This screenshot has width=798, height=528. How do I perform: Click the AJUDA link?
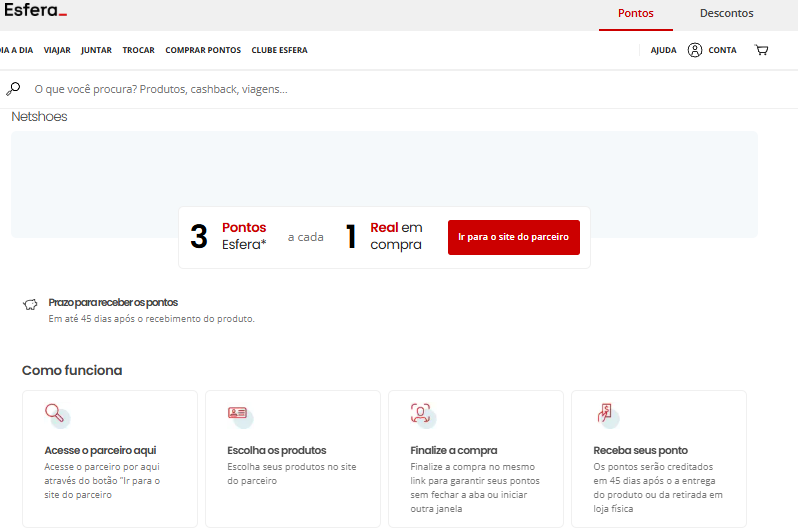(663, 50)
